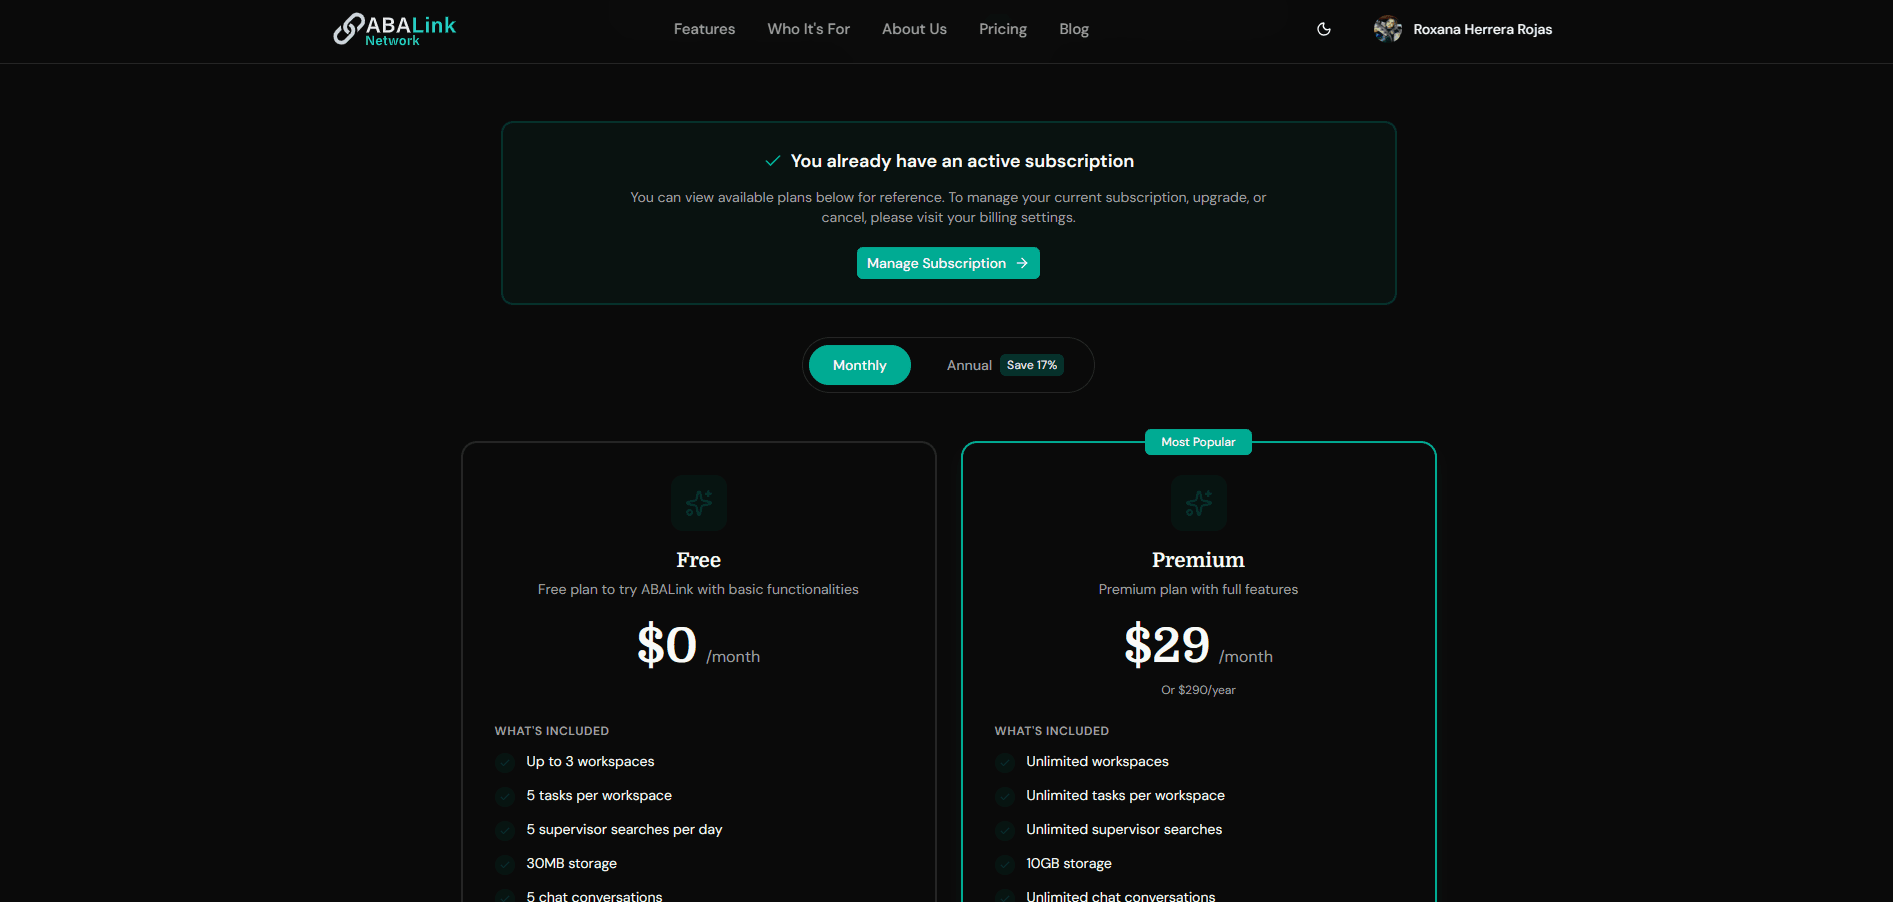The height and width of the screenshot is (903, 1893).
Task: Click check icon next to 5 supervisor searches per day
Action: click(x=504, y=830)
